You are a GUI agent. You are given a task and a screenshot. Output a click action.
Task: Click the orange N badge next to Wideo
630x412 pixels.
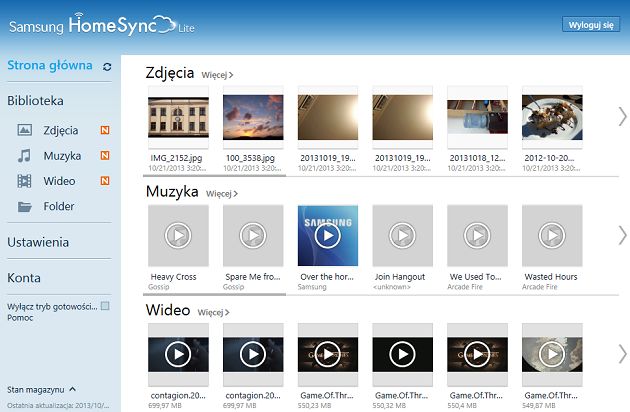[x=105, y=181]
